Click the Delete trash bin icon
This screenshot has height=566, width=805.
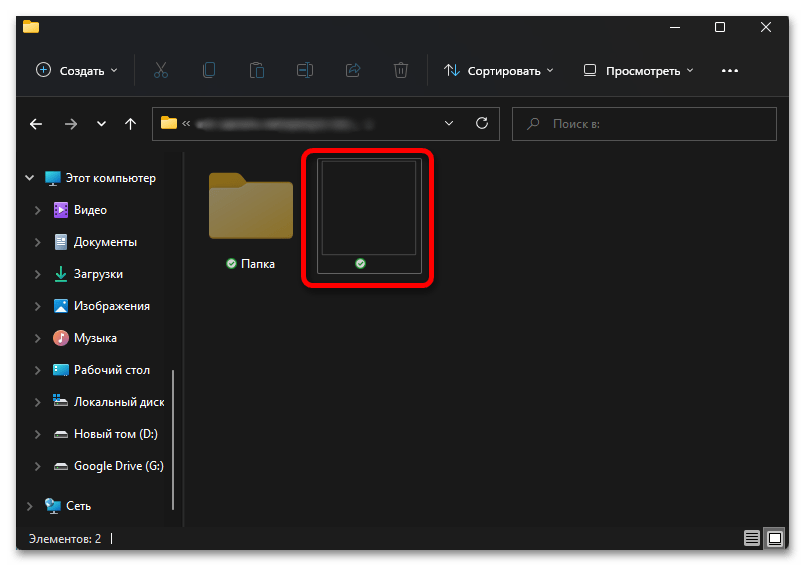(x=400, y=71)
